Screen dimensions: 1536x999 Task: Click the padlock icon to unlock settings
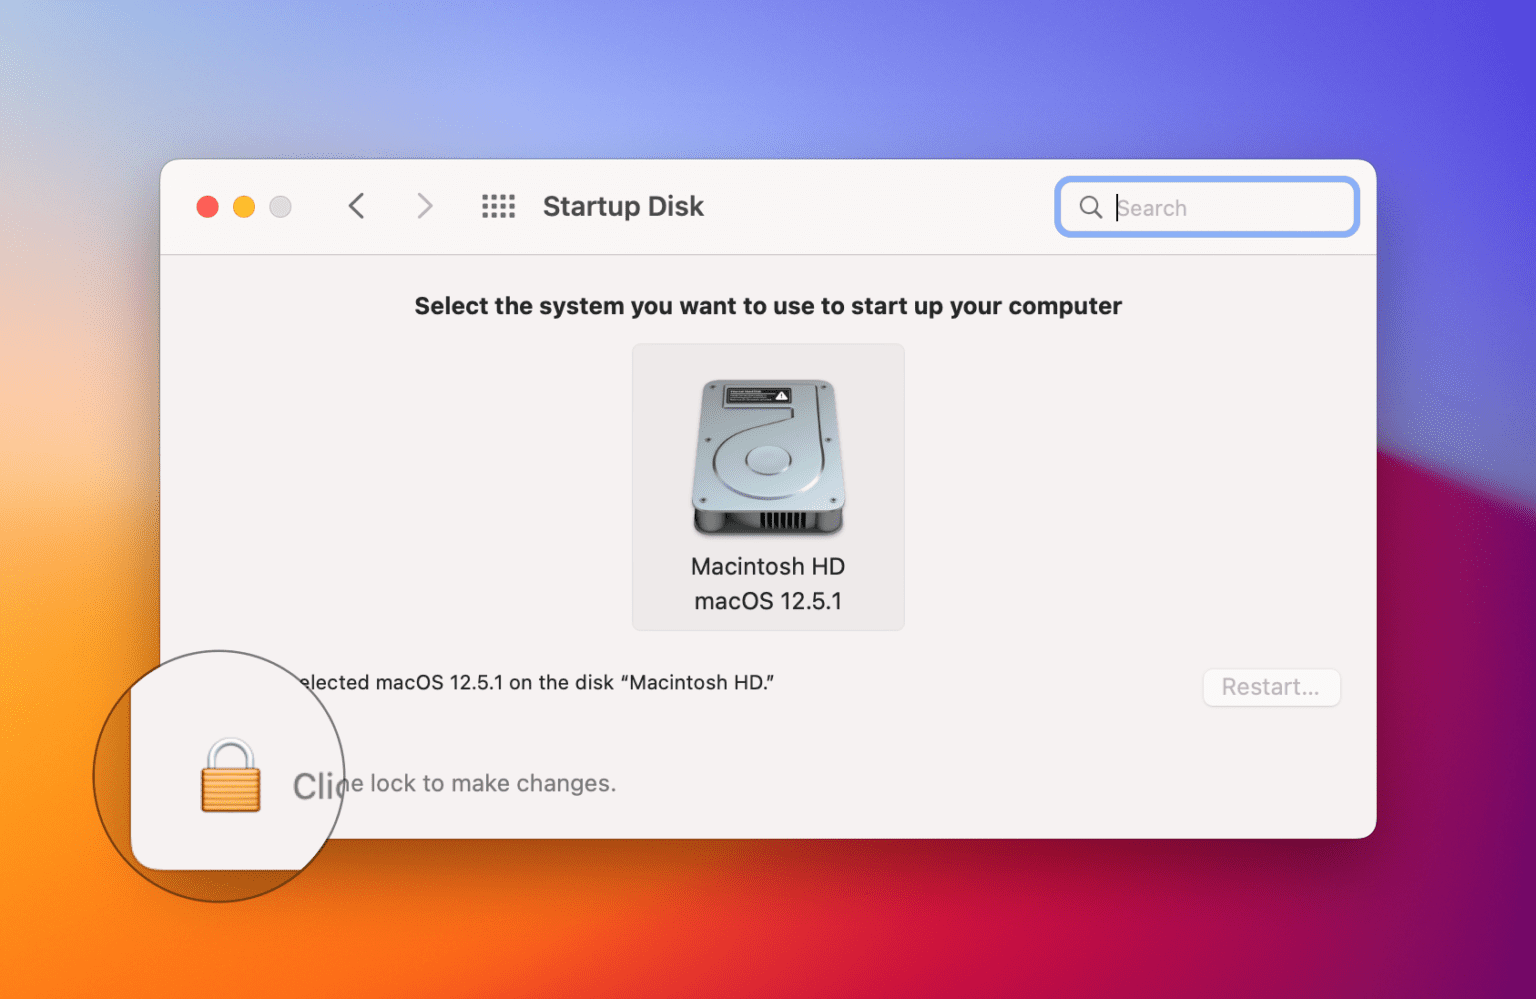(230, 776)
